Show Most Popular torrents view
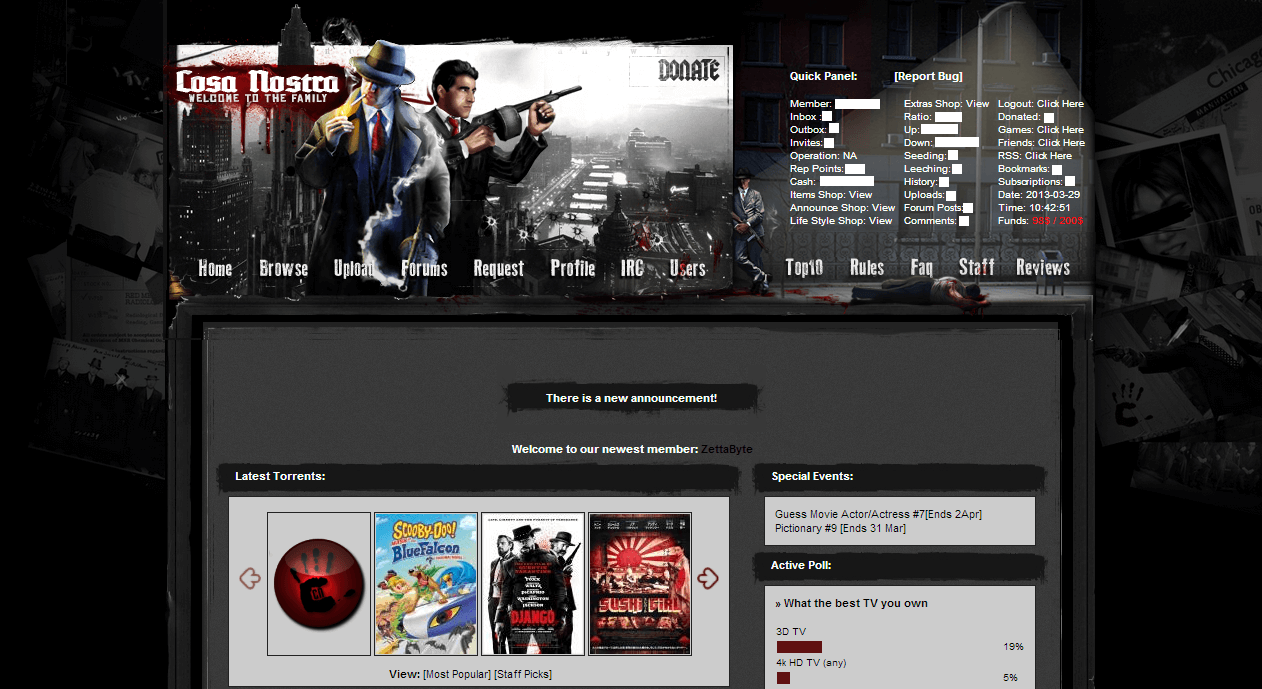The image size is (1262, 689). [x=456, y=675]
